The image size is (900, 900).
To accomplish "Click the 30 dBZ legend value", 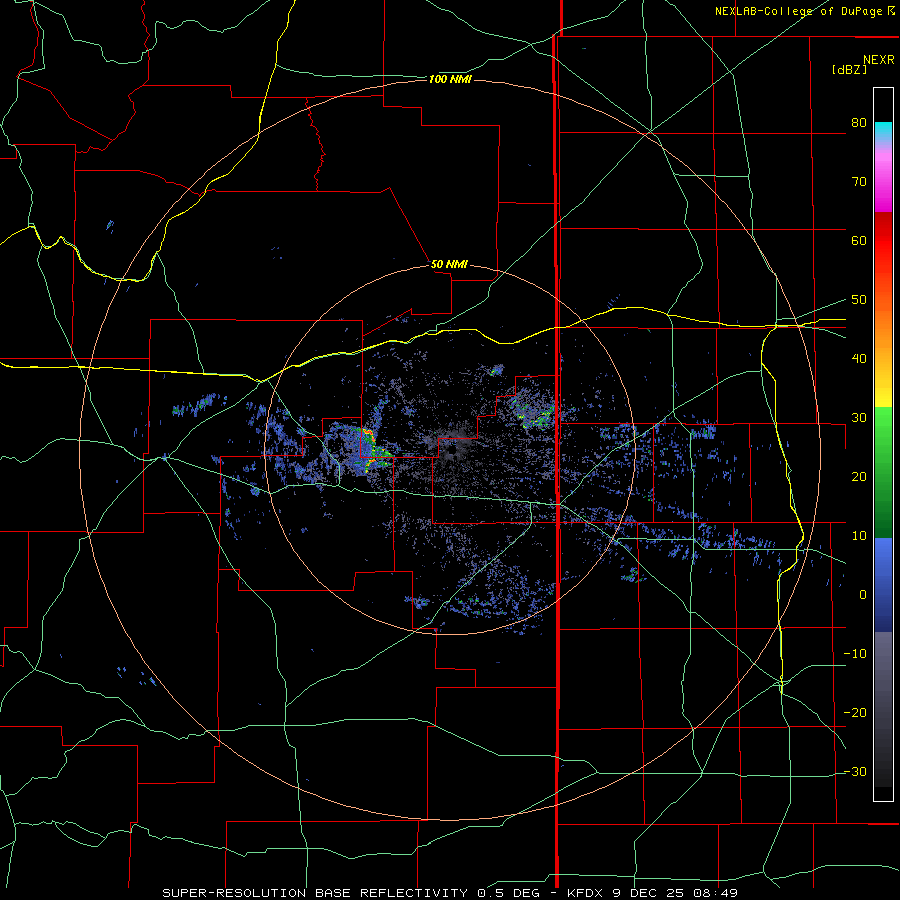I will 859,418.
